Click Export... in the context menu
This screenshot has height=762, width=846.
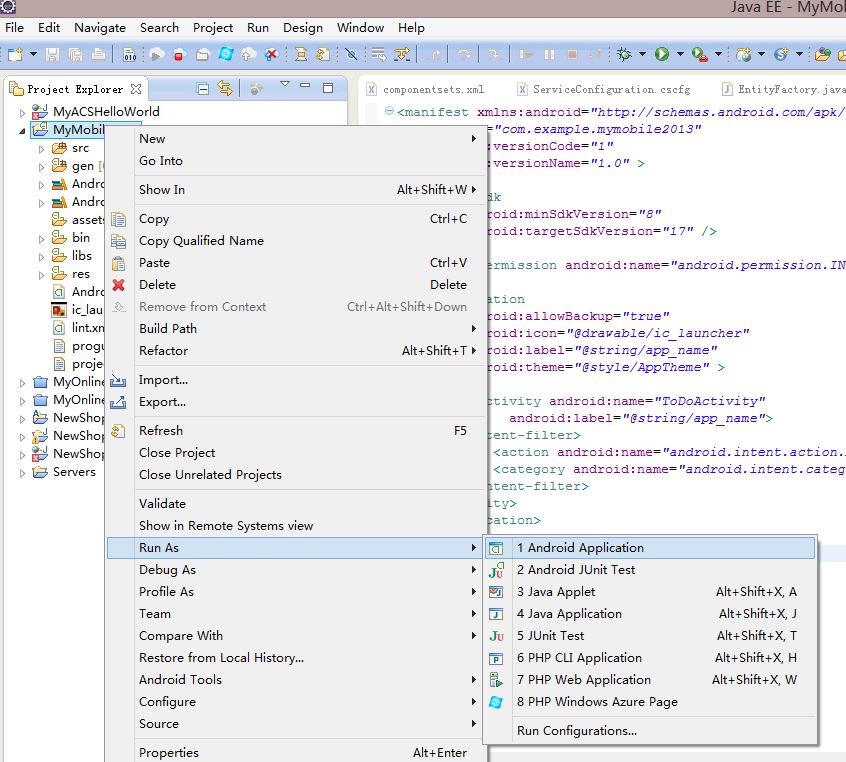coord(162,402)
